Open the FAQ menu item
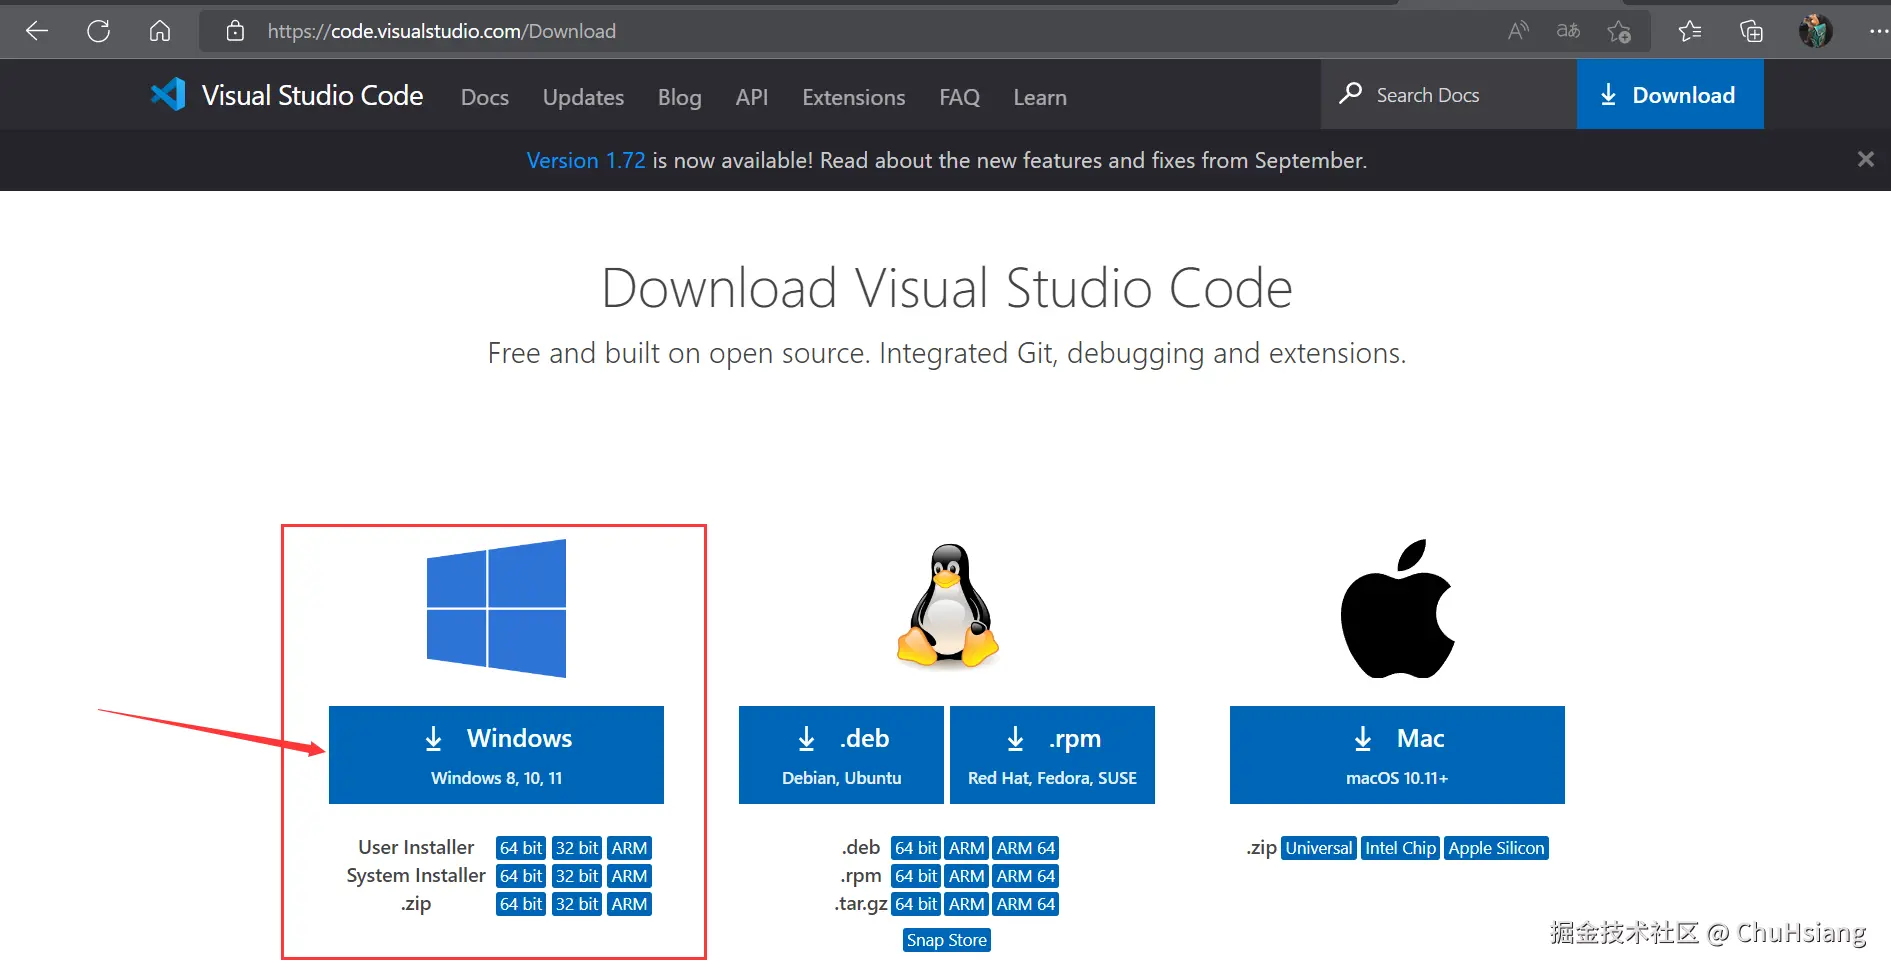The width and height of the screenshot is (1891, 974). coord(959,97)
